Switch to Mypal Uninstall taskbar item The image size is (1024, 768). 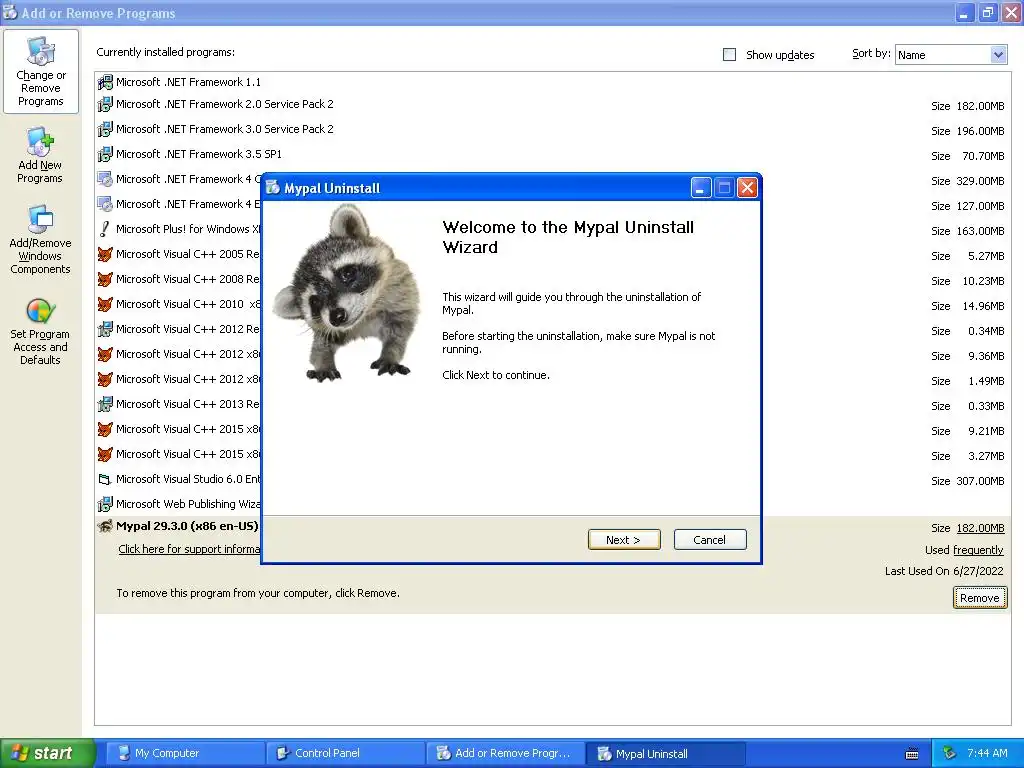pyautogui.click(x=665, y=754)
